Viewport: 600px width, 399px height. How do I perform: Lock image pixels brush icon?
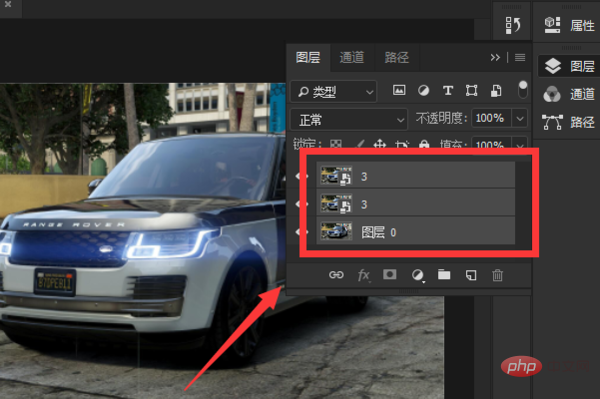359,144
